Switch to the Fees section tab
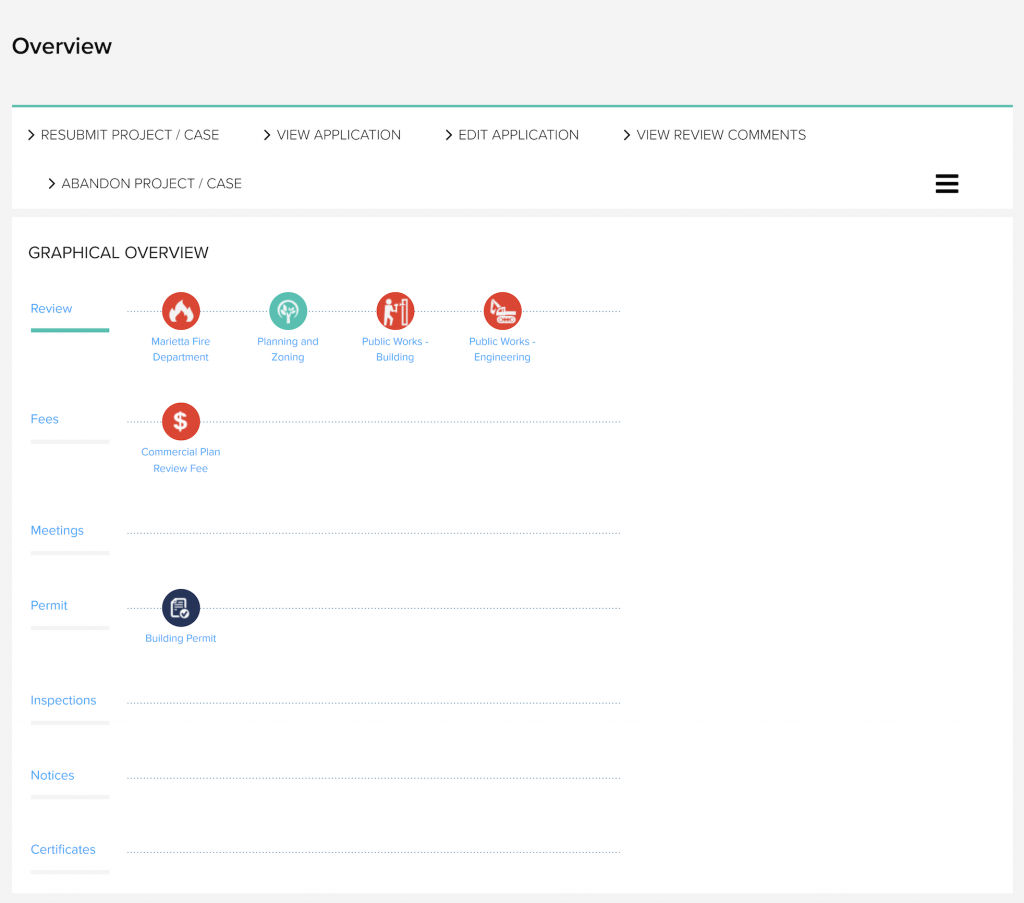 pos(44,419)
